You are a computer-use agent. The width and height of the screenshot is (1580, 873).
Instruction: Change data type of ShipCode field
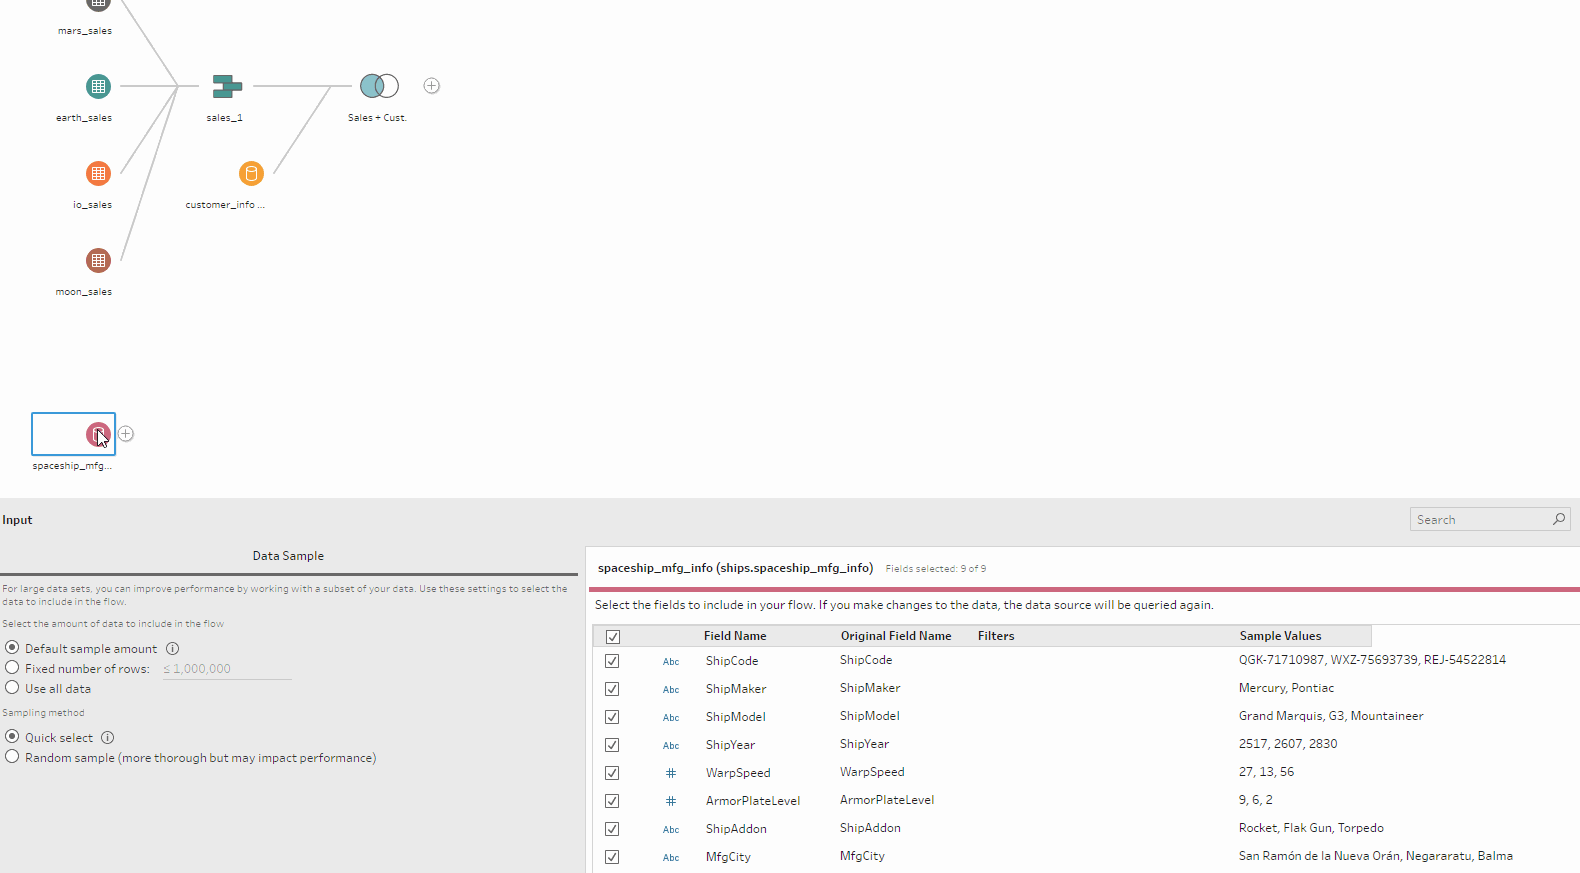671,661
